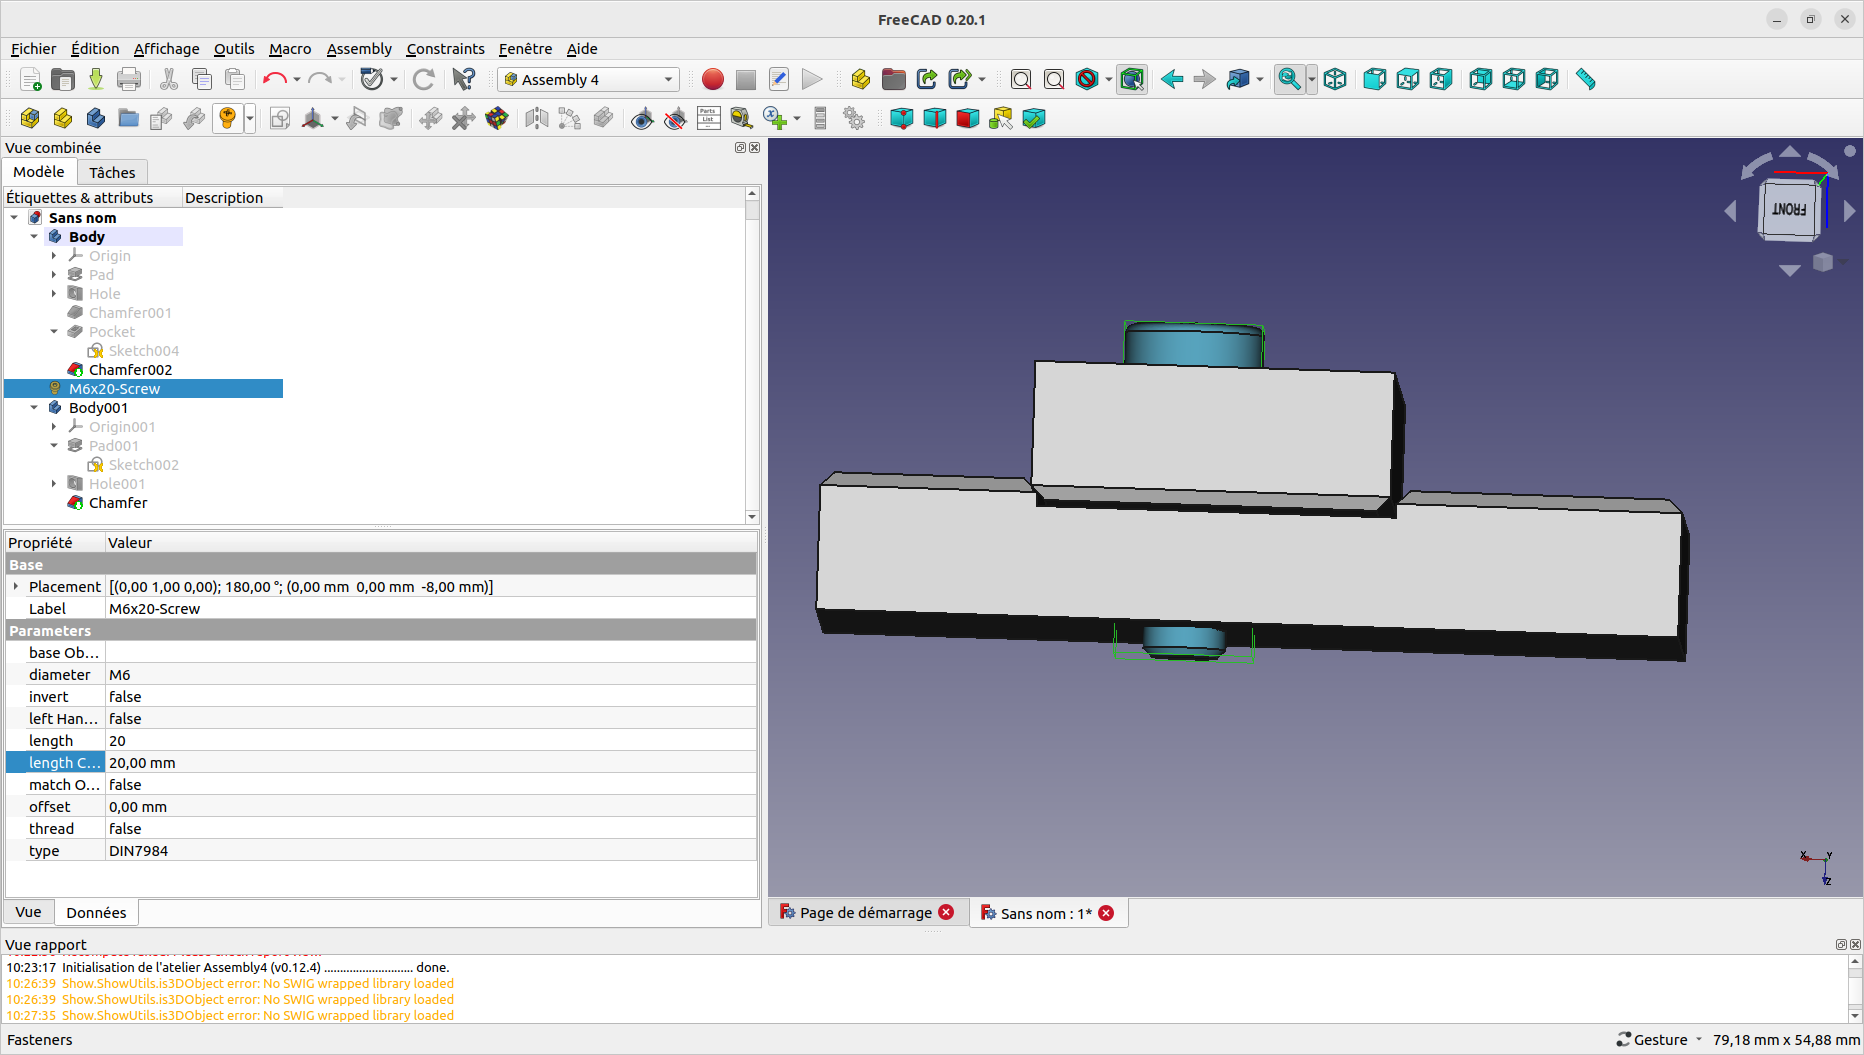1864x1055 pixels.
Task: Select Chamfer002 in the model tree
Action: click(130, 370)
